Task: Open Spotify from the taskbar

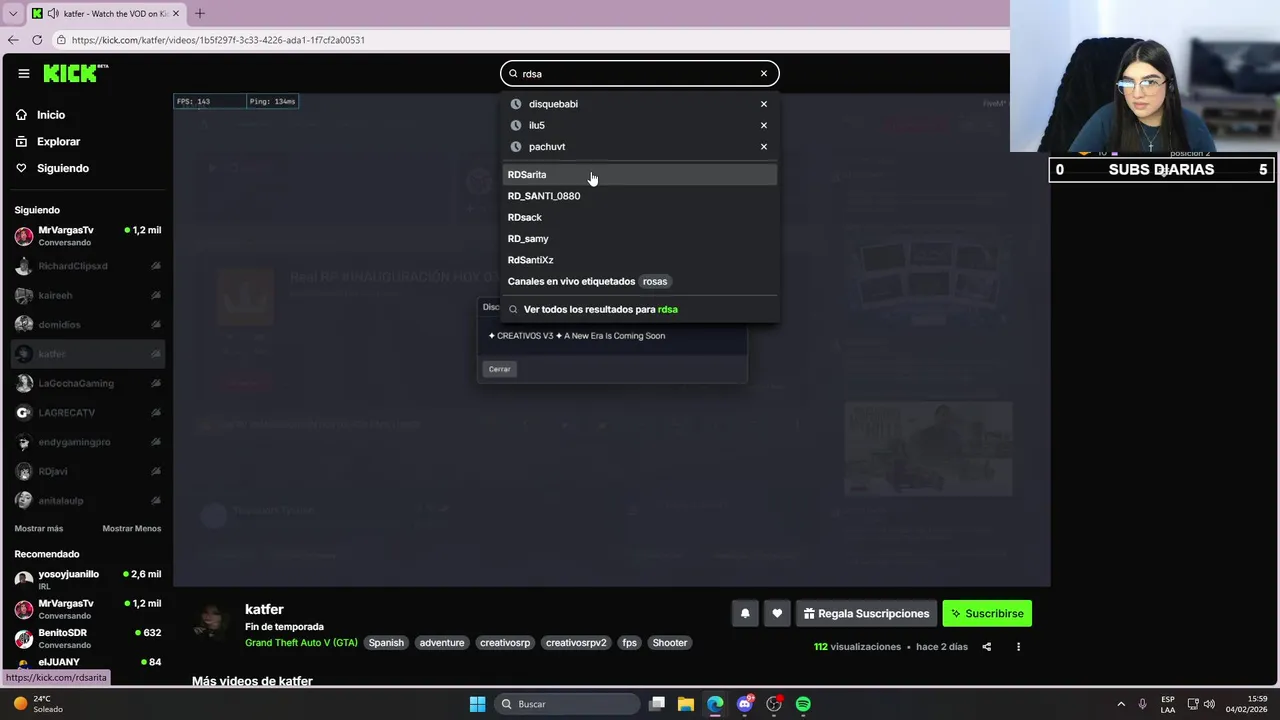Action: click(803, 704)
